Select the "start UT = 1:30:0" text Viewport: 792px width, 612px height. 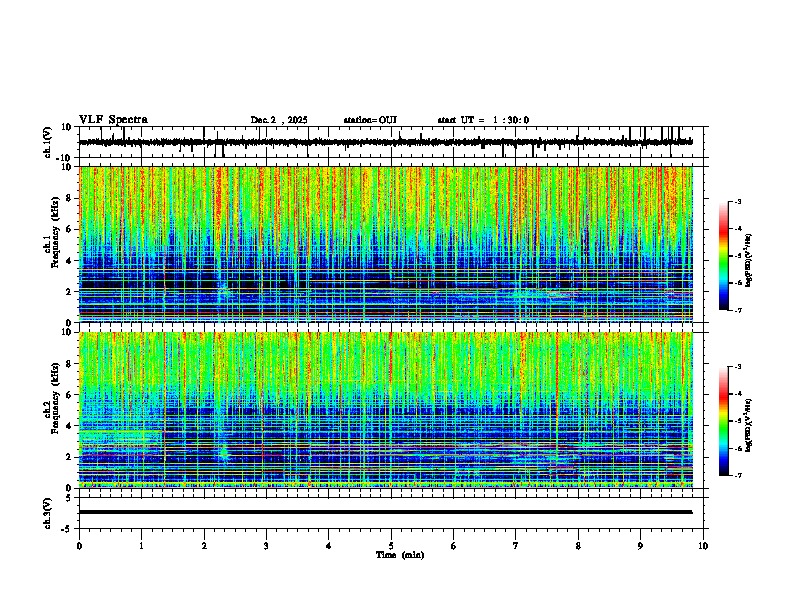[x=483, y=120]
